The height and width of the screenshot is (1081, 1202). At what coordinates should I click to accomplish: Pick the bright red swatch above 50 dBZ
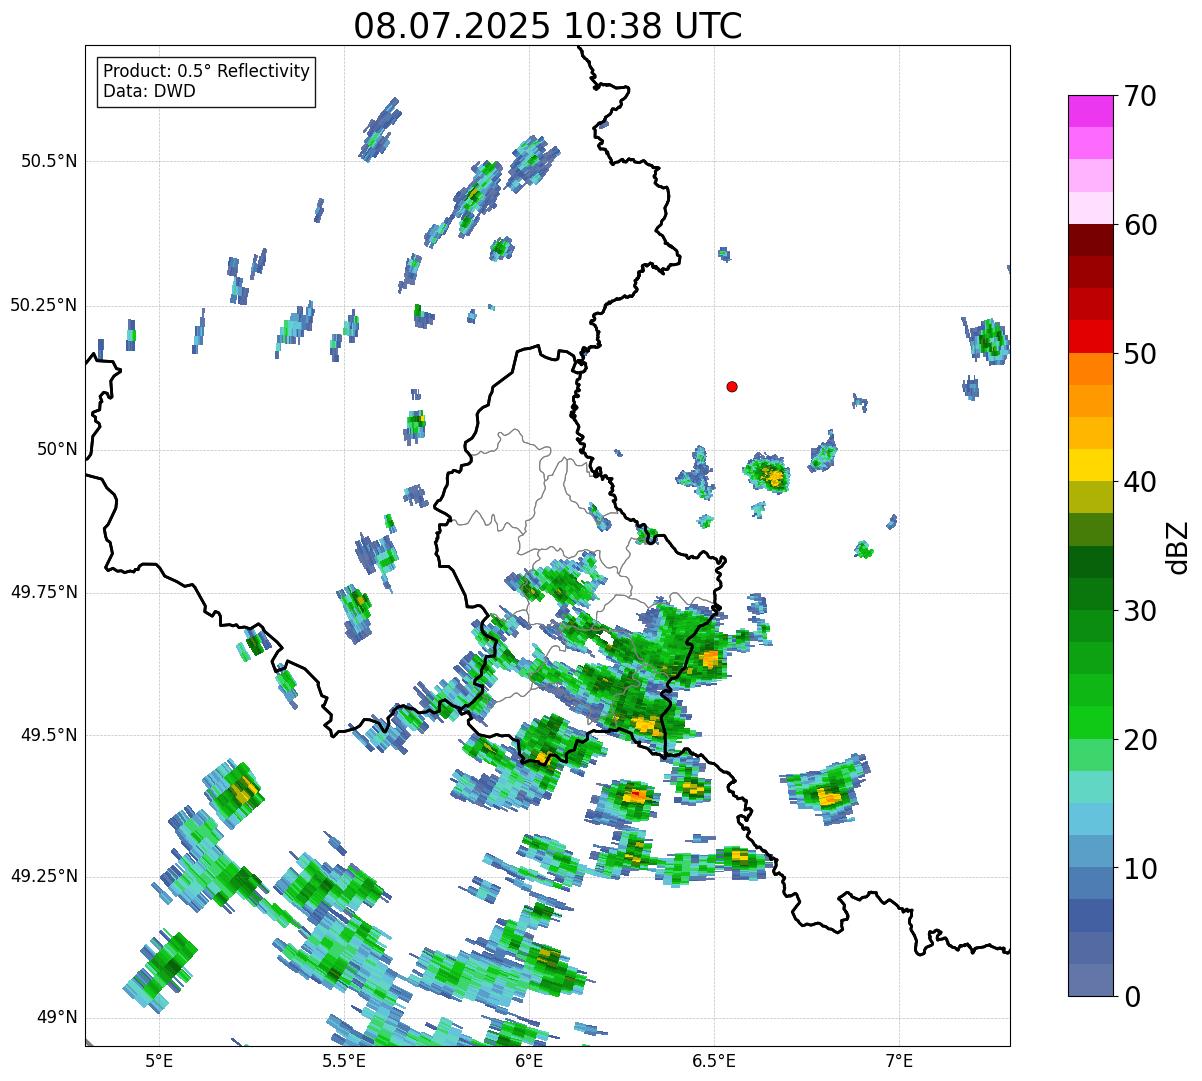1091,337
